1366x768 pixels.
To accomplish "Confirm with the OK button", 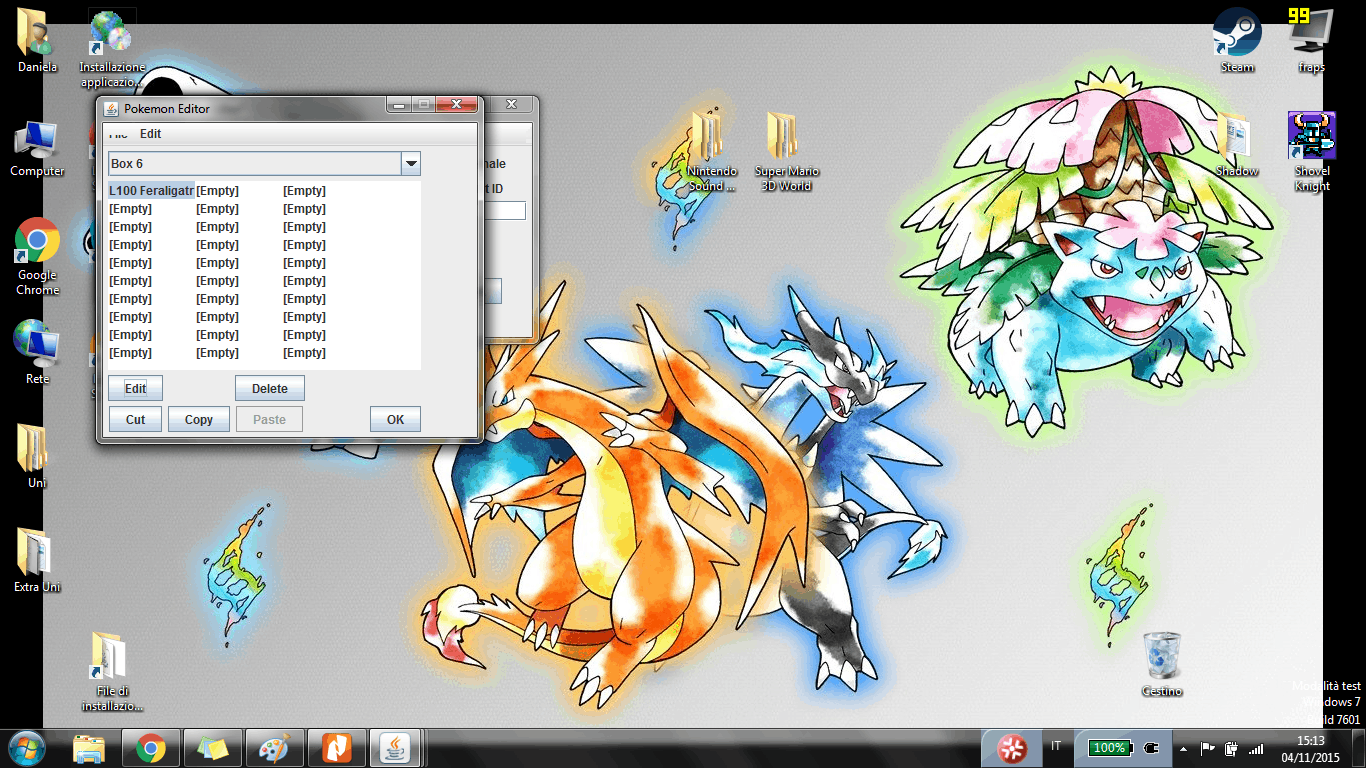I will point(395,419).
